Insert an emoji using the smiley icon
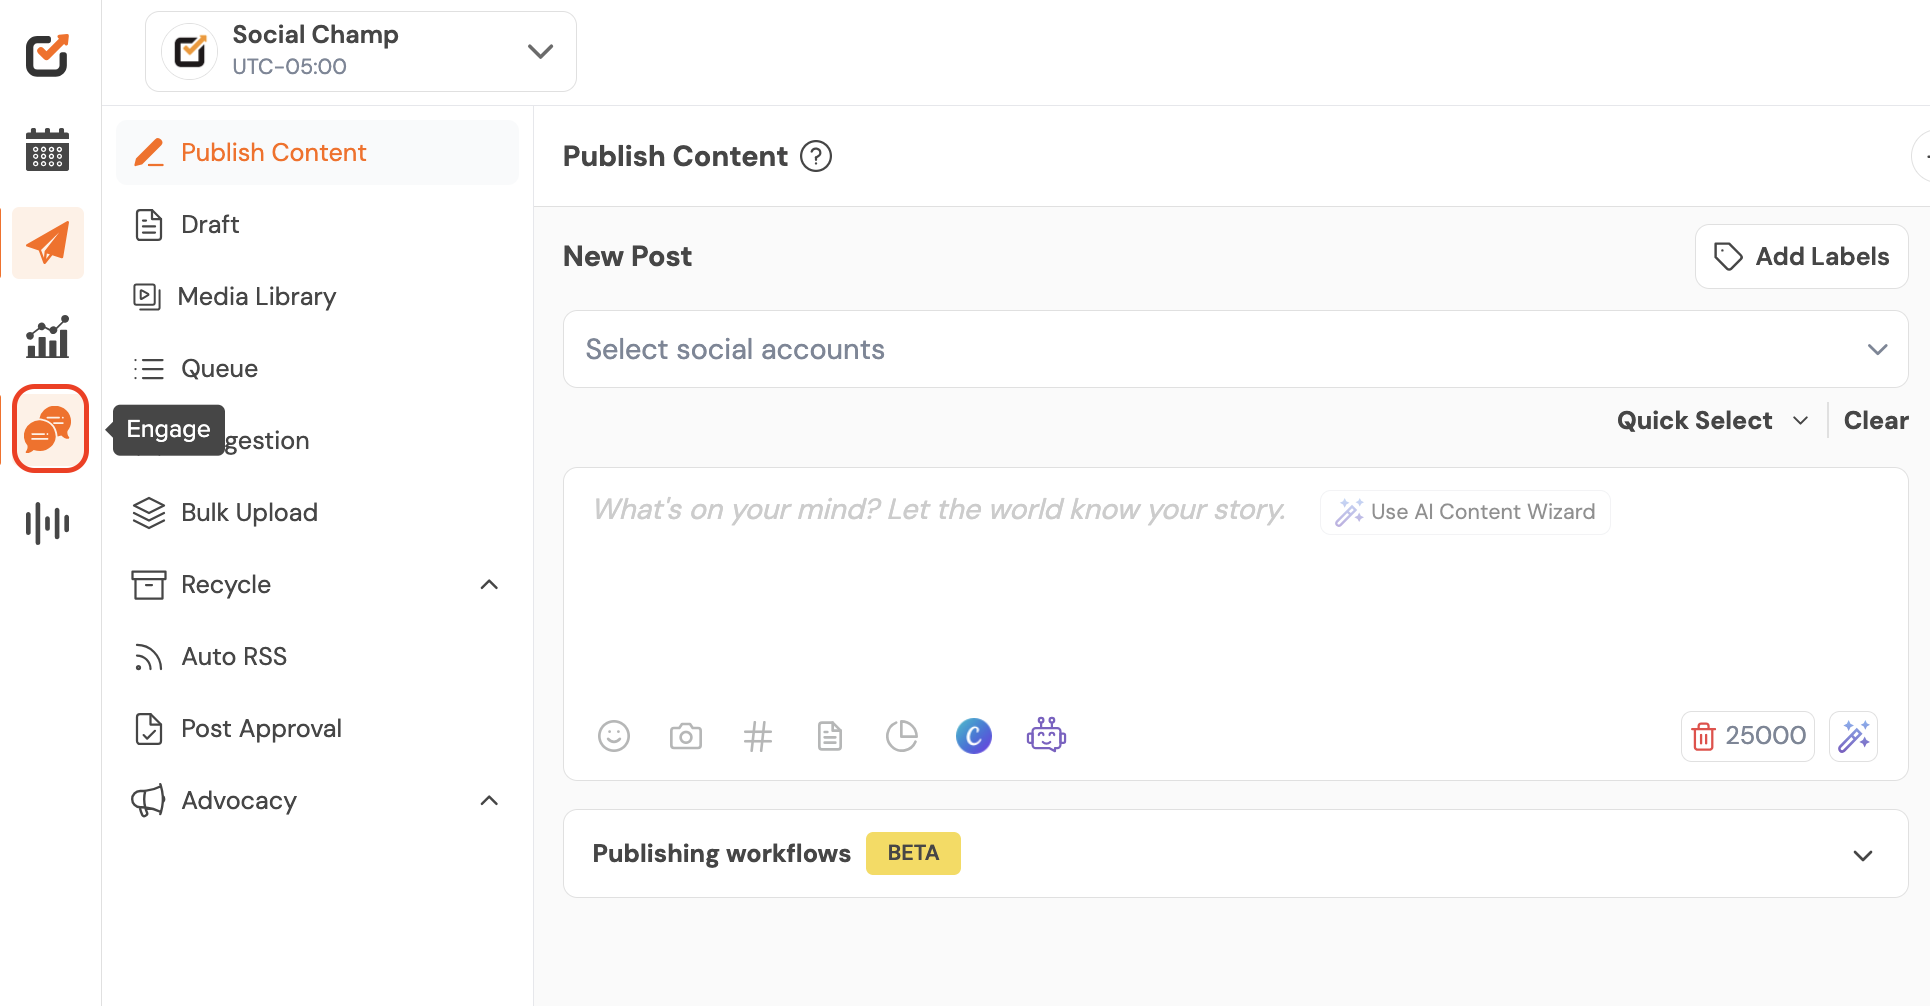 point(613,737)
